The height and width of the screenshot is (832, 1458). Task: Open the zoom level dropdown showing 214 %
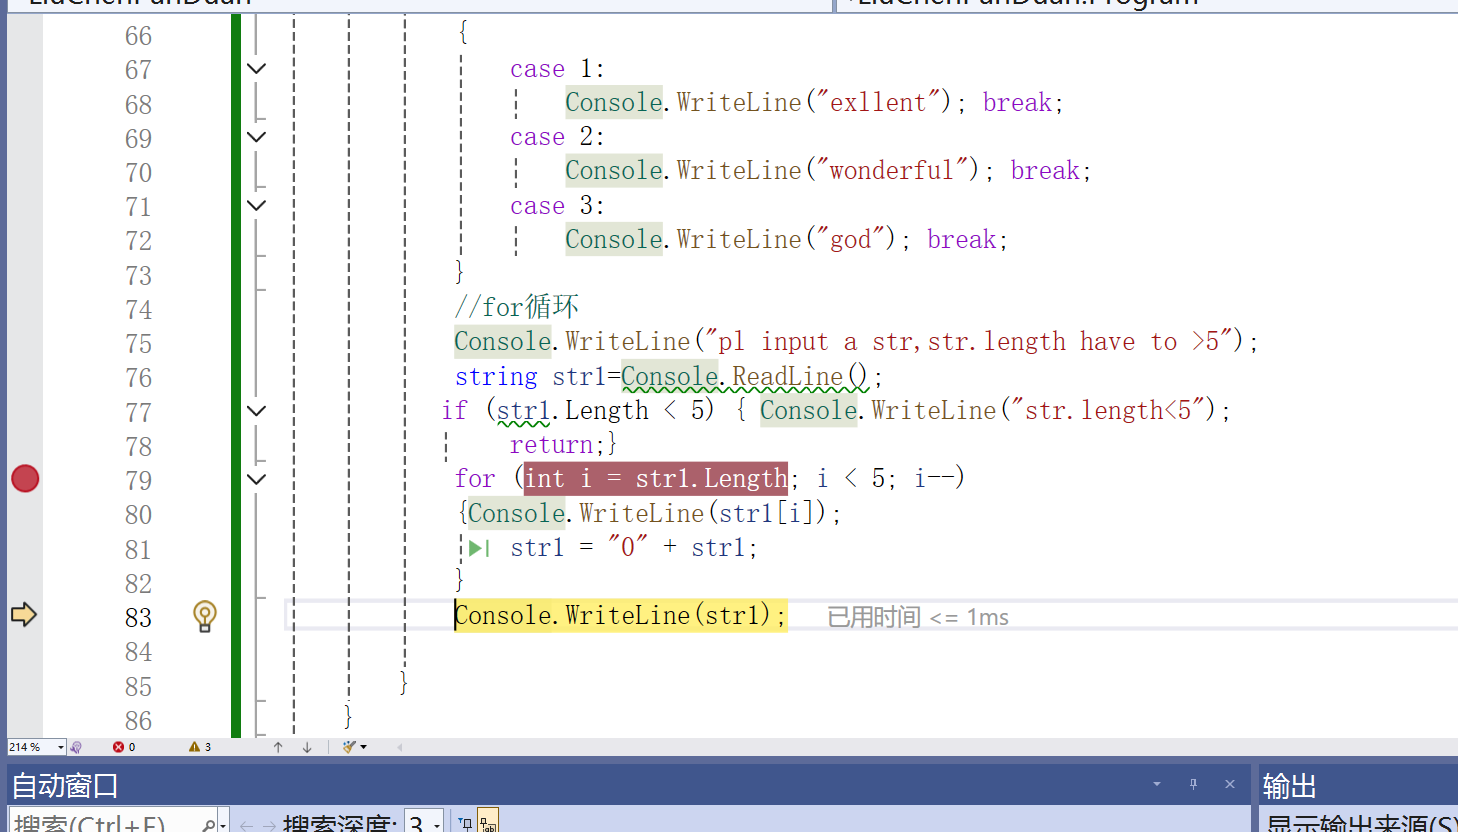[x=61, y=747]
